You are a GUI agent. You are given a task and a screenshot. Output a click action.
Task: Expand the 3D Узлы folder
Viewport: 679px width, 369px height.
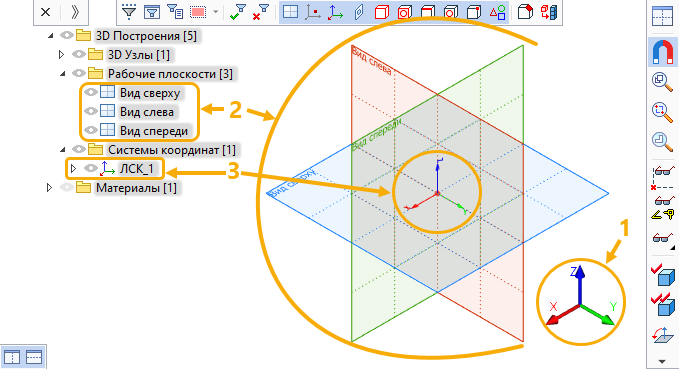coord(61,55)
